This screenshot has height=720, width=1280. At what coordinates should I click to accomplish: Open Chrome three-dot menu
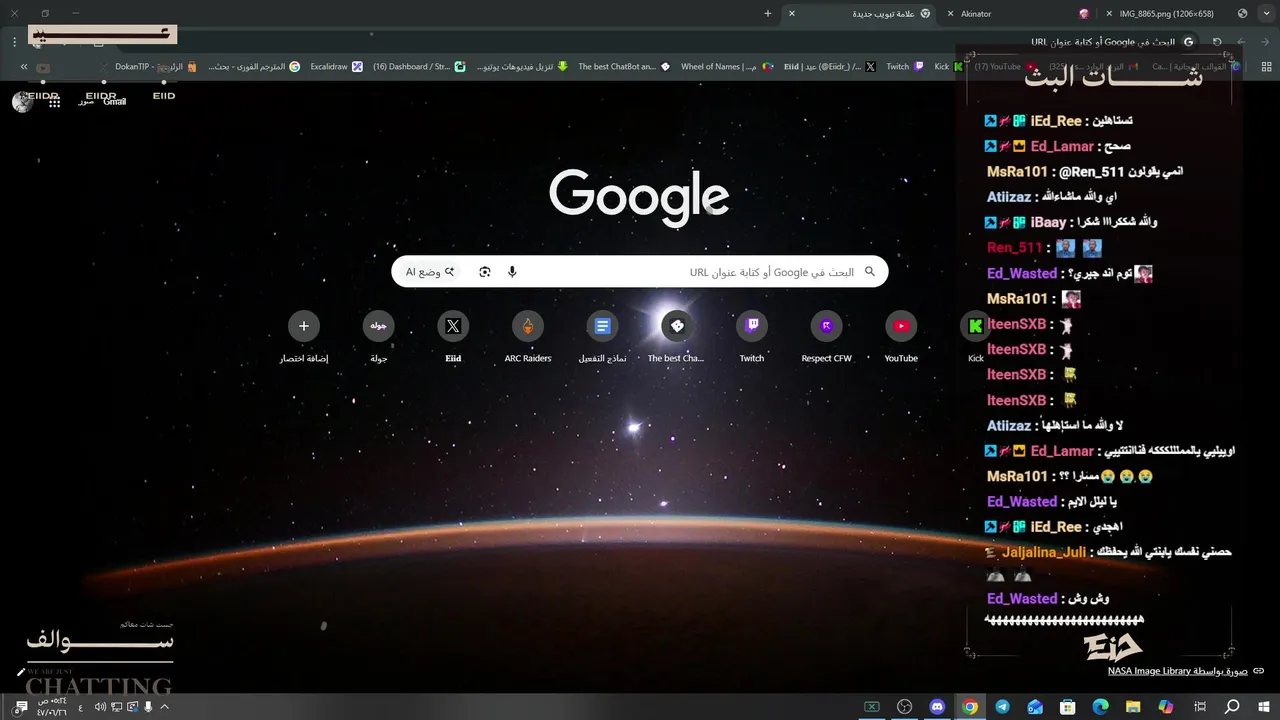[x=14, y=42]
